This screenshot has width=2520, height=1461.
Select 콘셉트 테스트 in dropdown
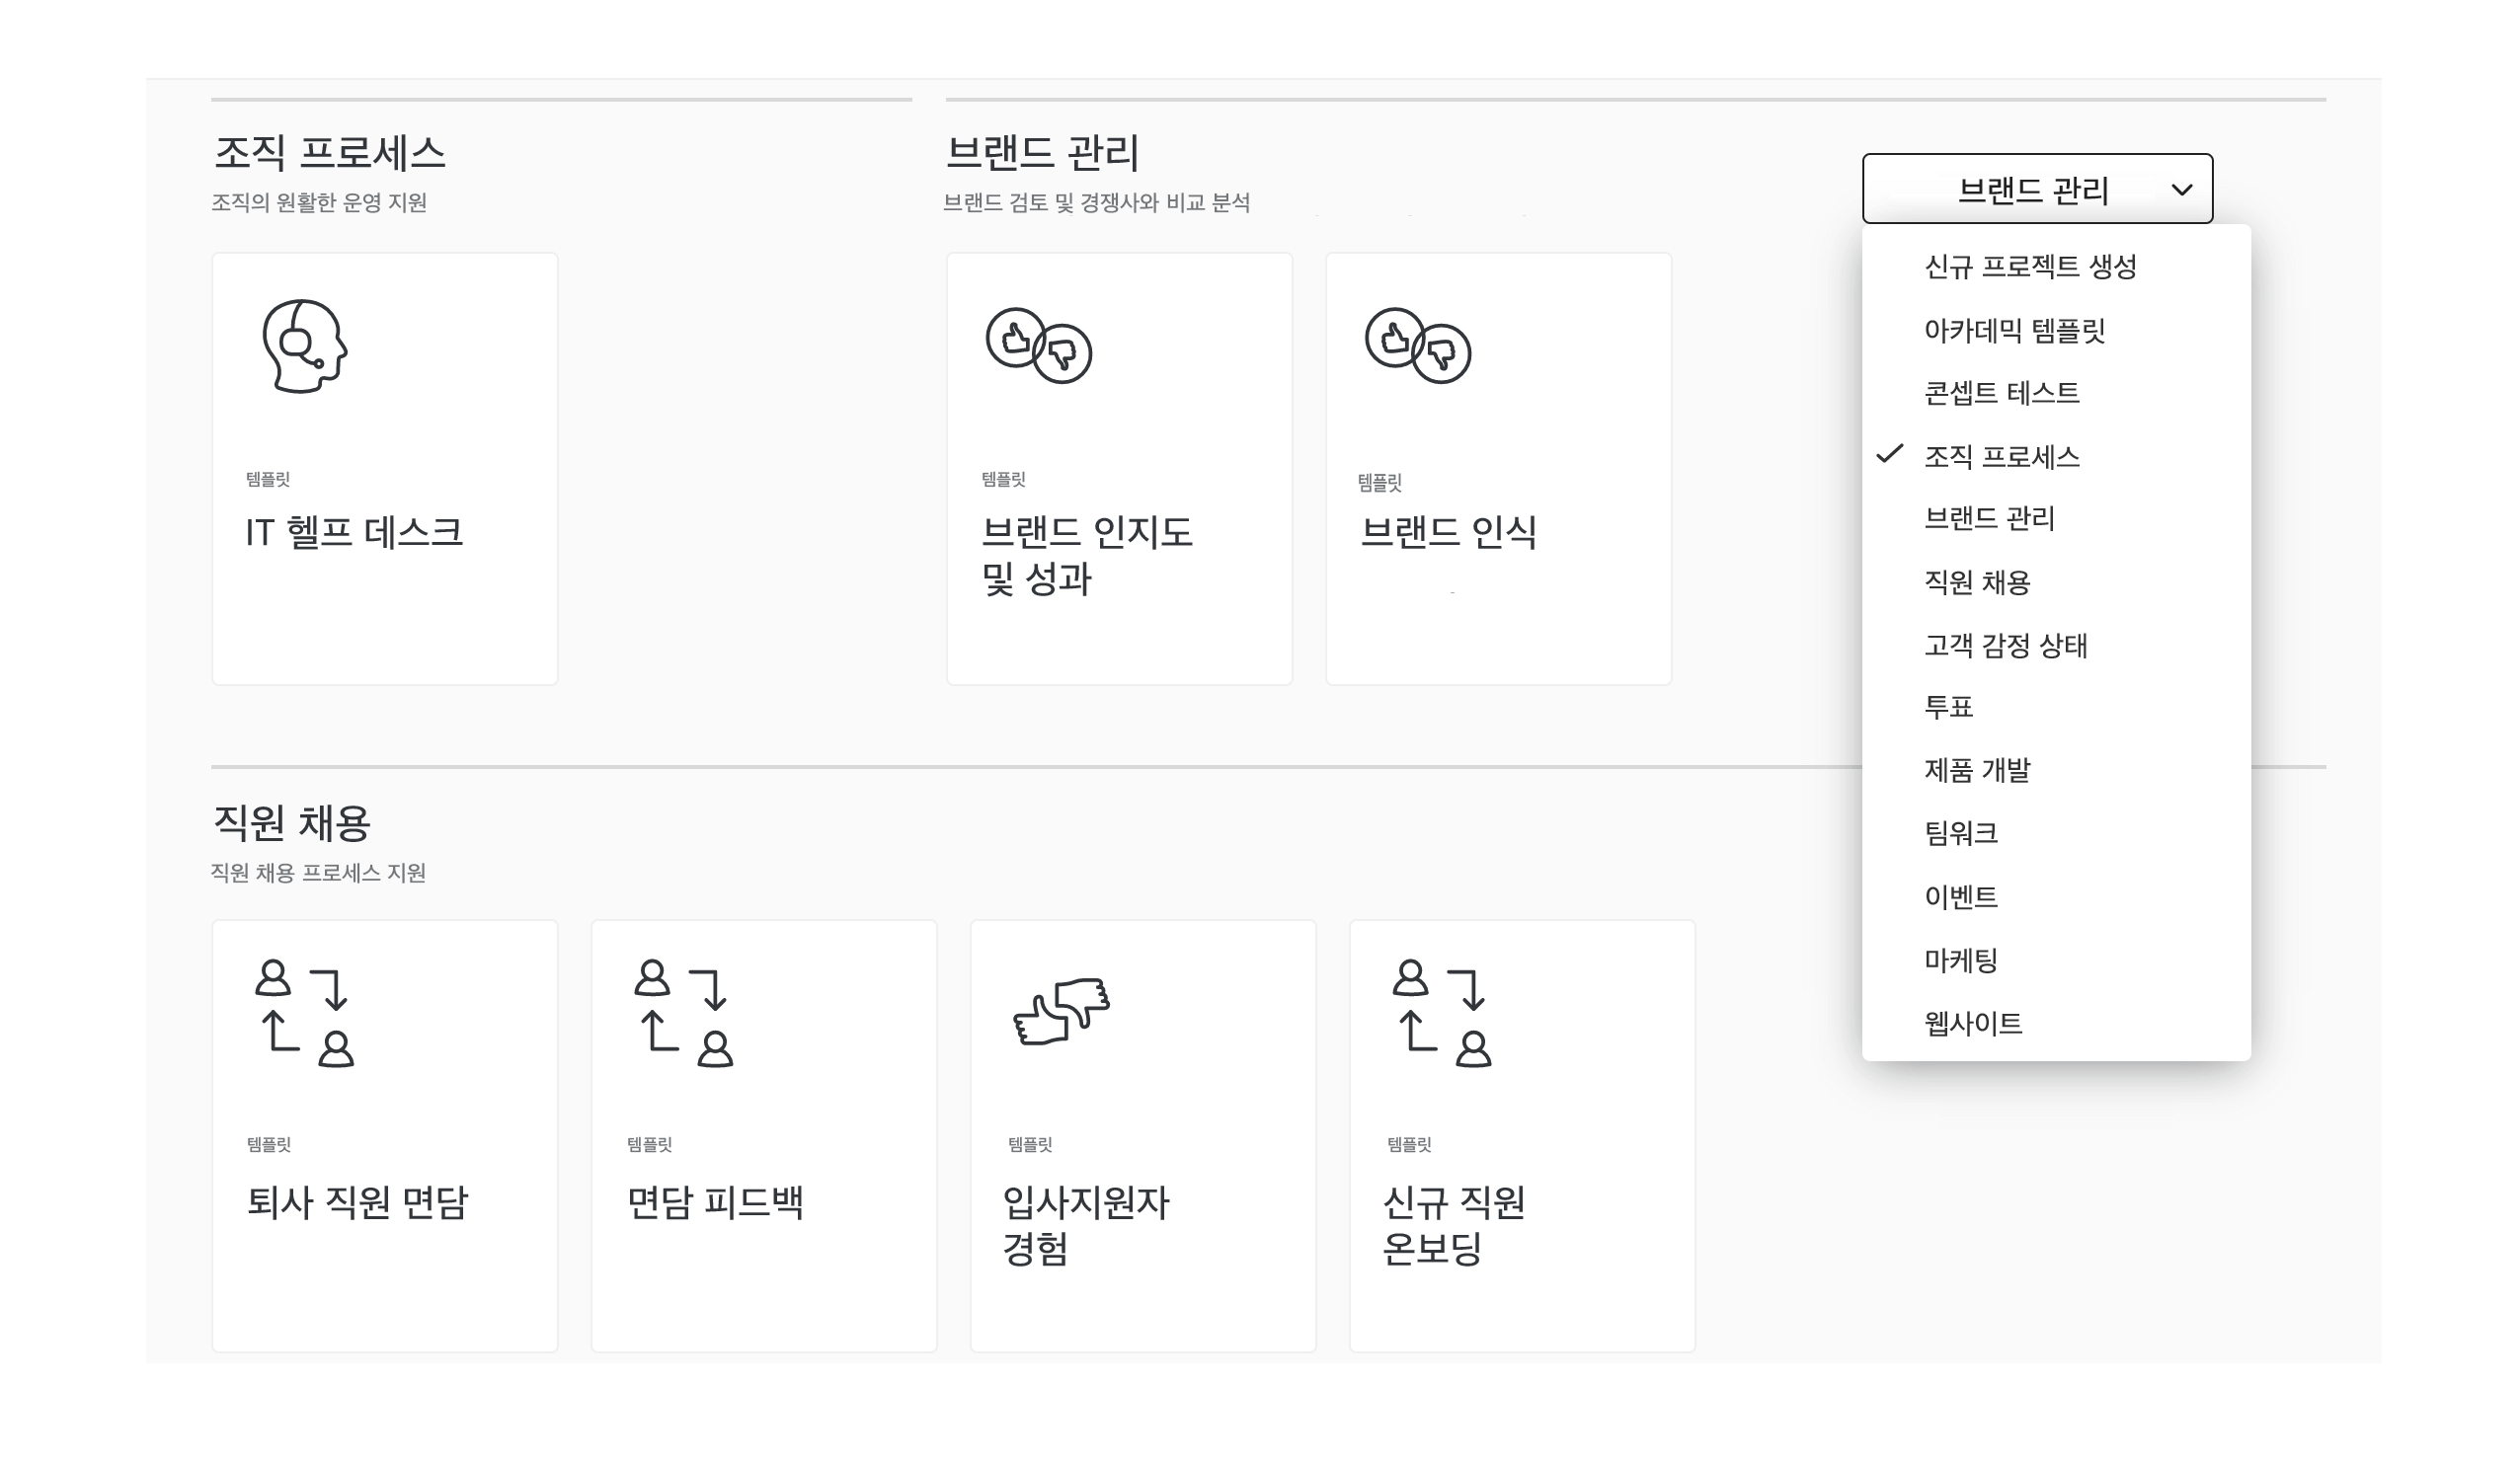click(x=2056, y=393)
